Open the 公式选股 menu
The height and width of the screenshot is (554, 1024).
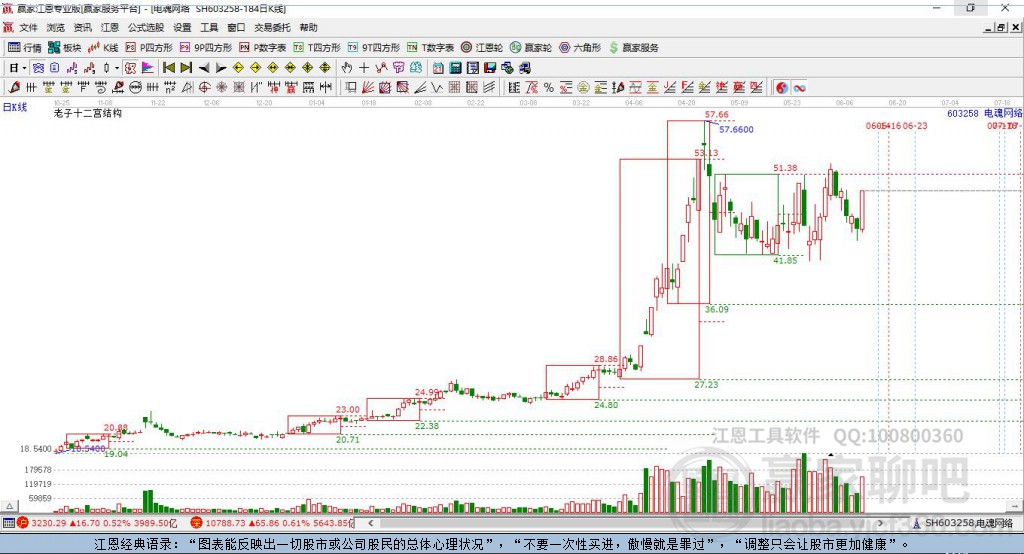pos(146,27)
